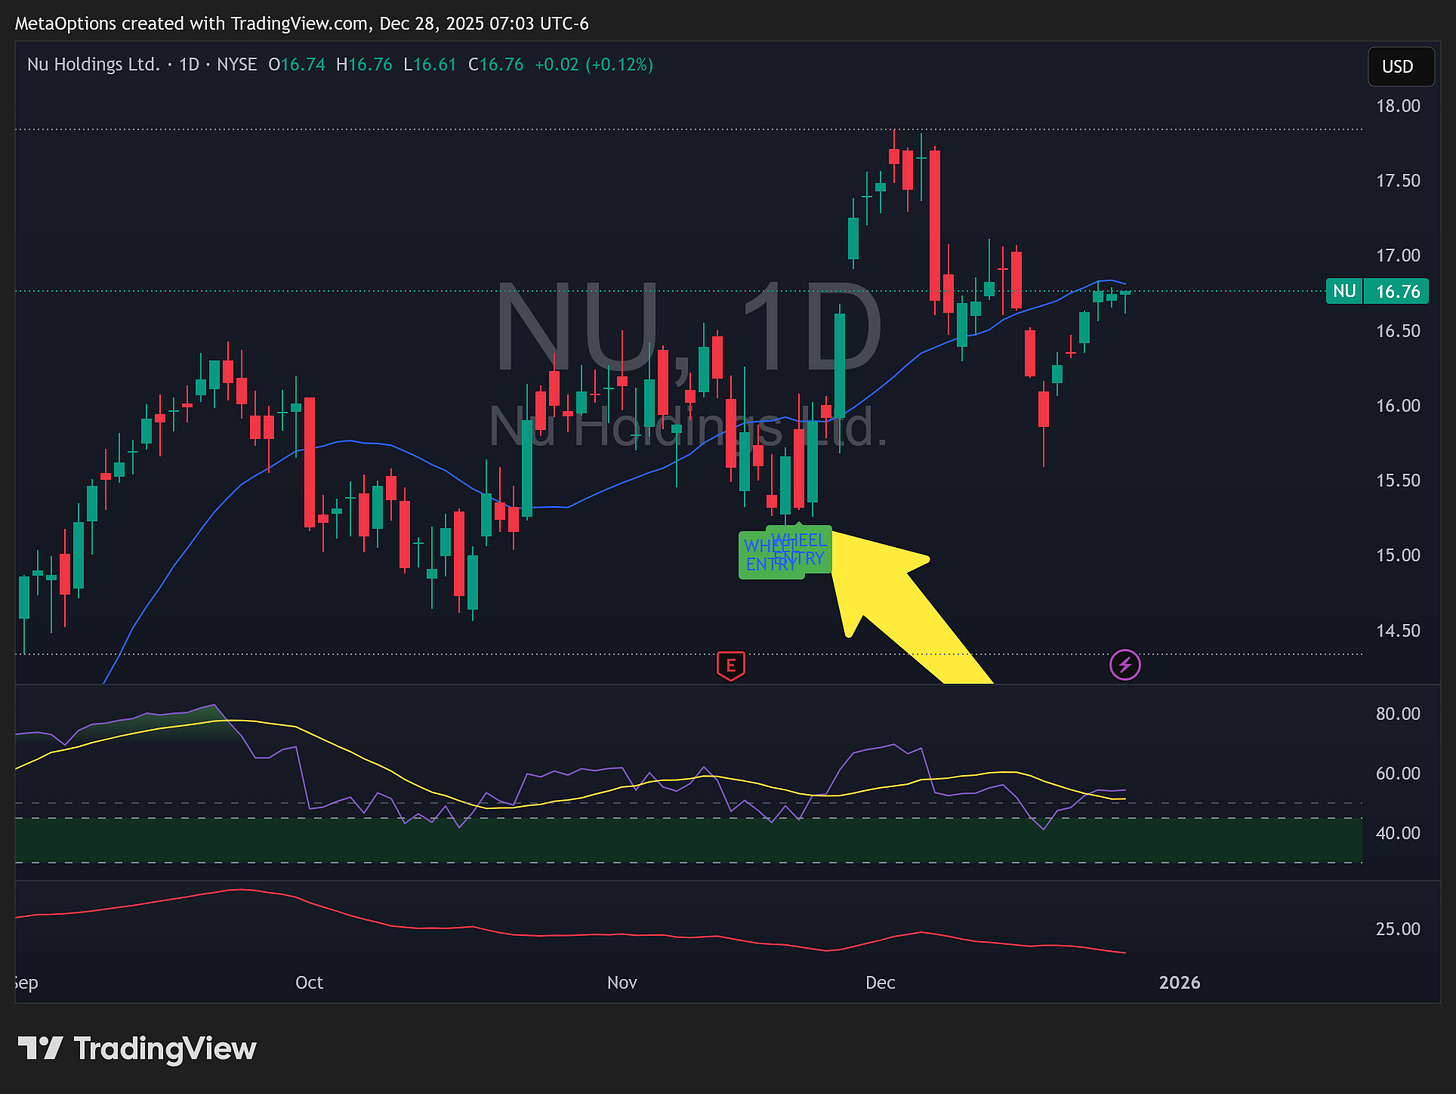The height and width of the screenshot is (1094, 1456).
Task: Click the 18.00 level on the price scale
Action: pos(1396,105)
